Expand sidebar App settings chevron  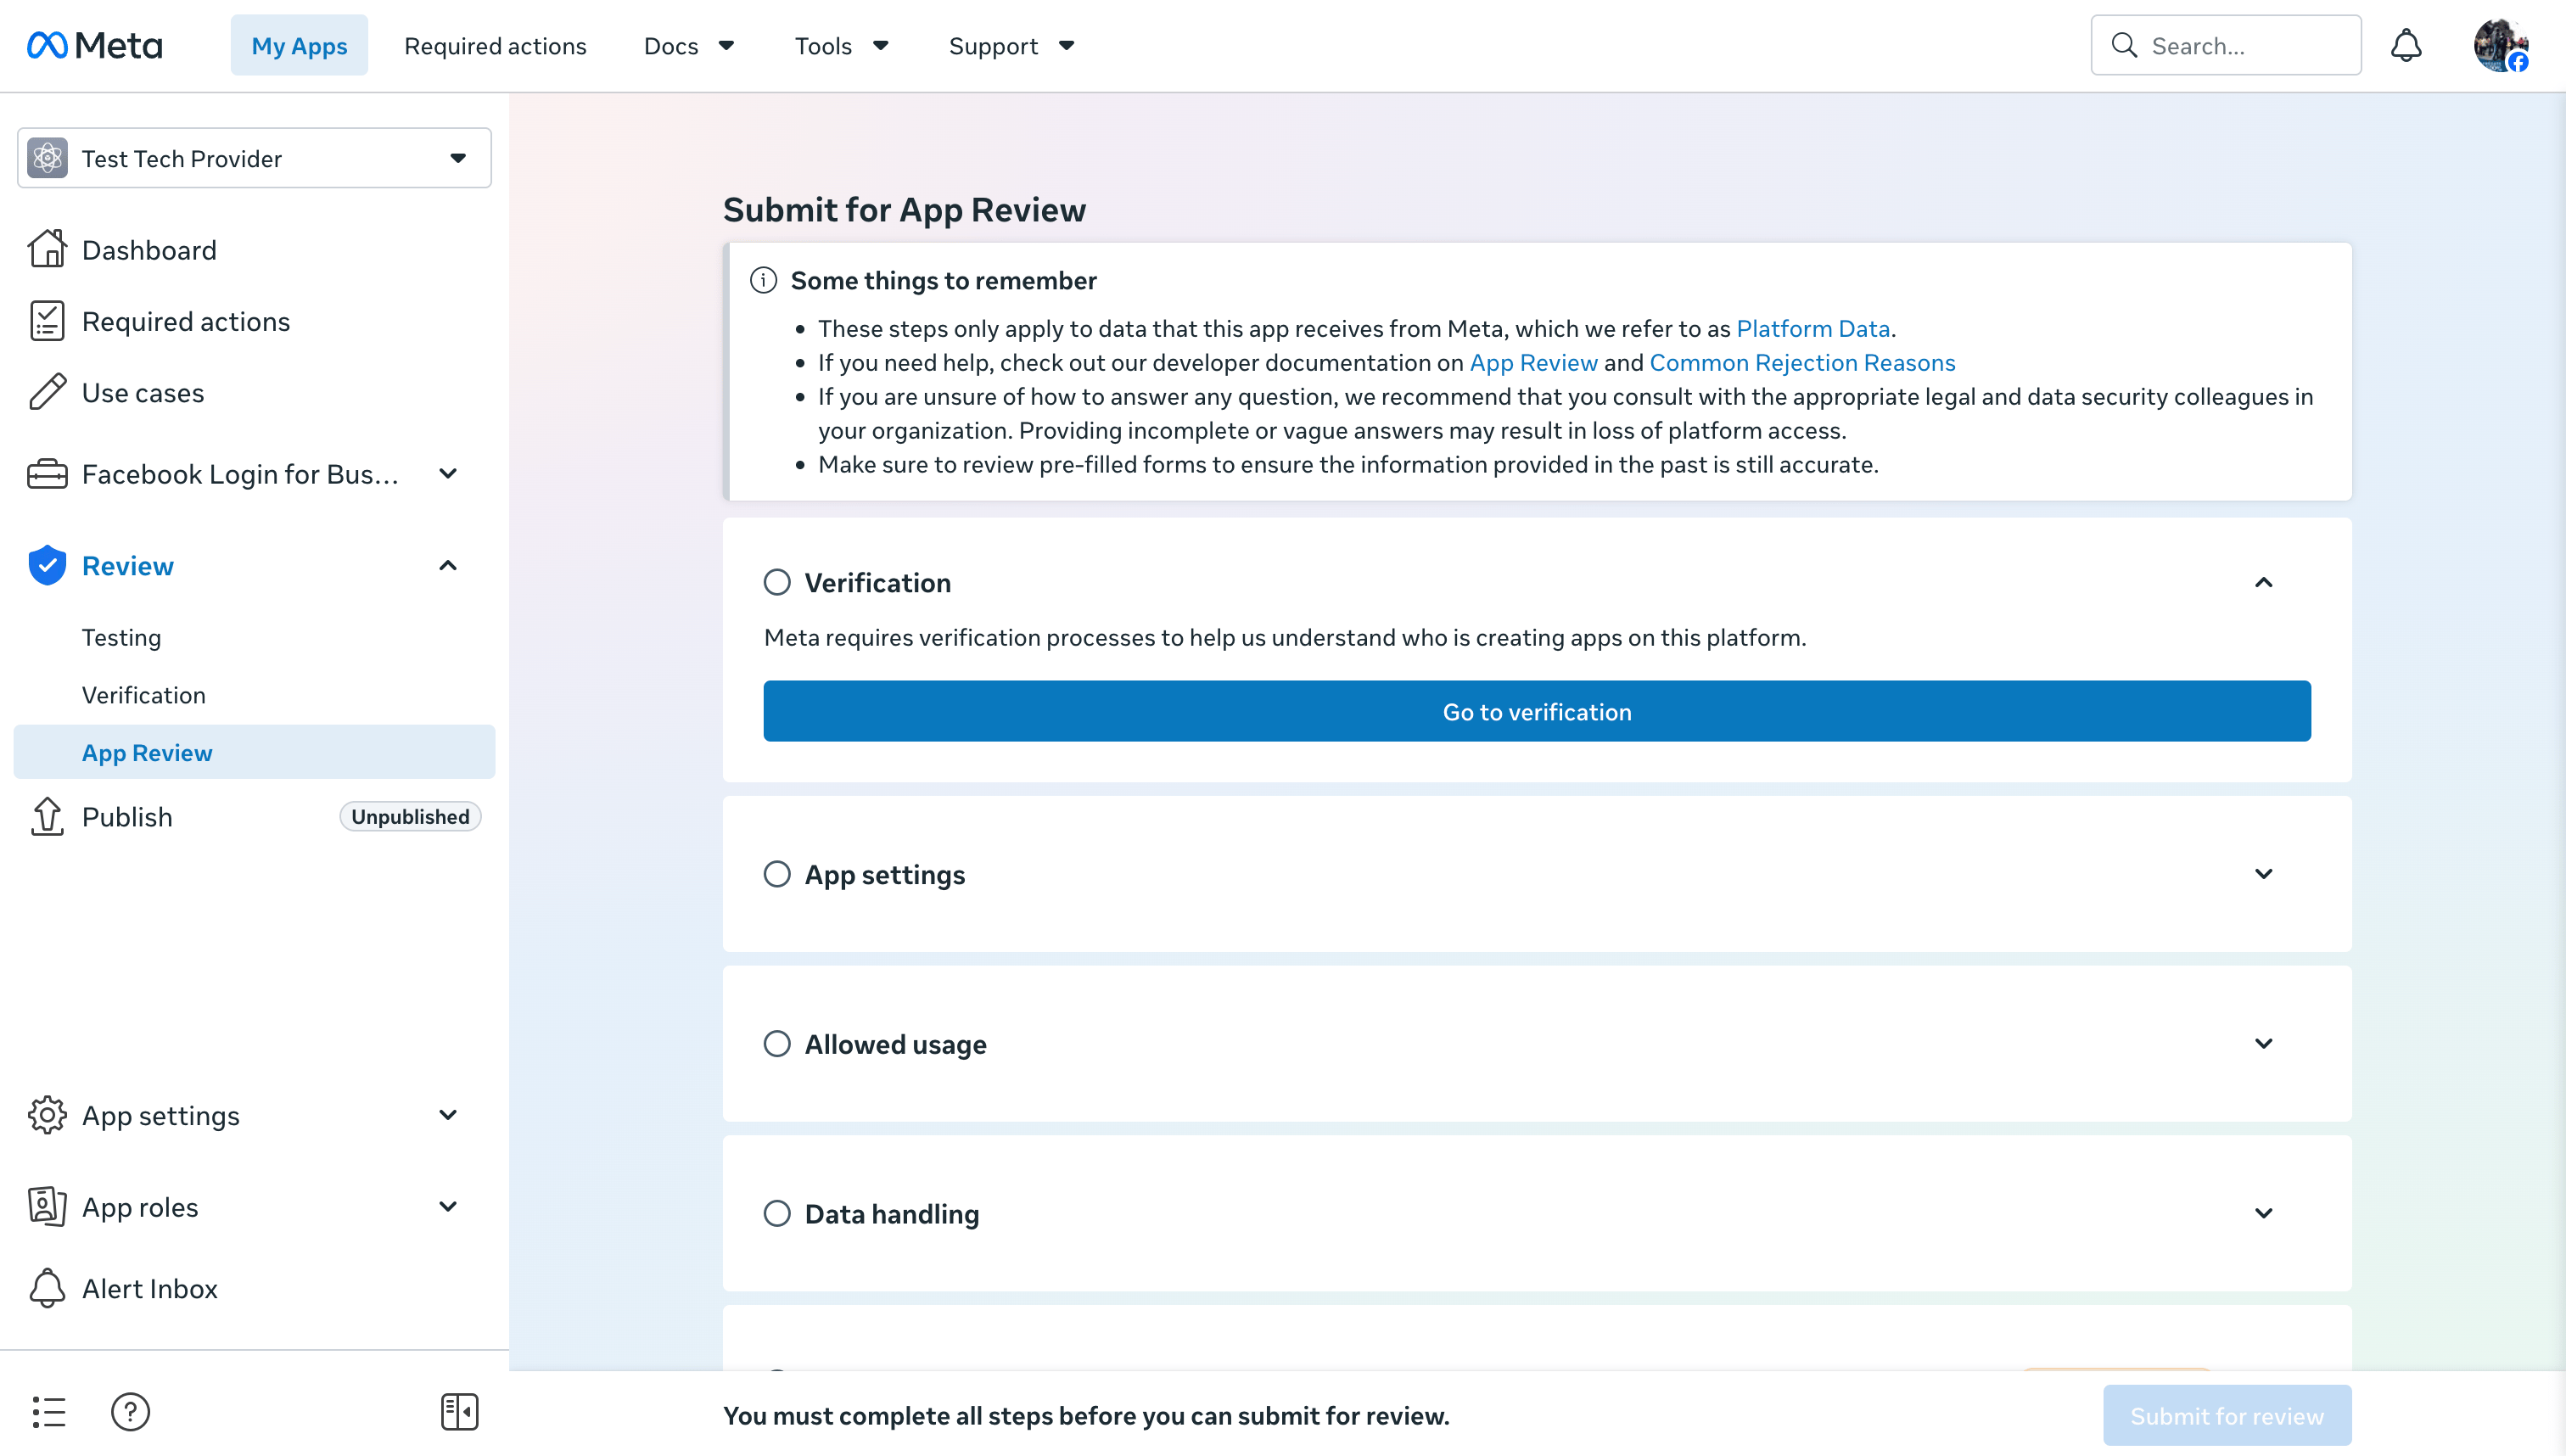(x=448, y=1115)
